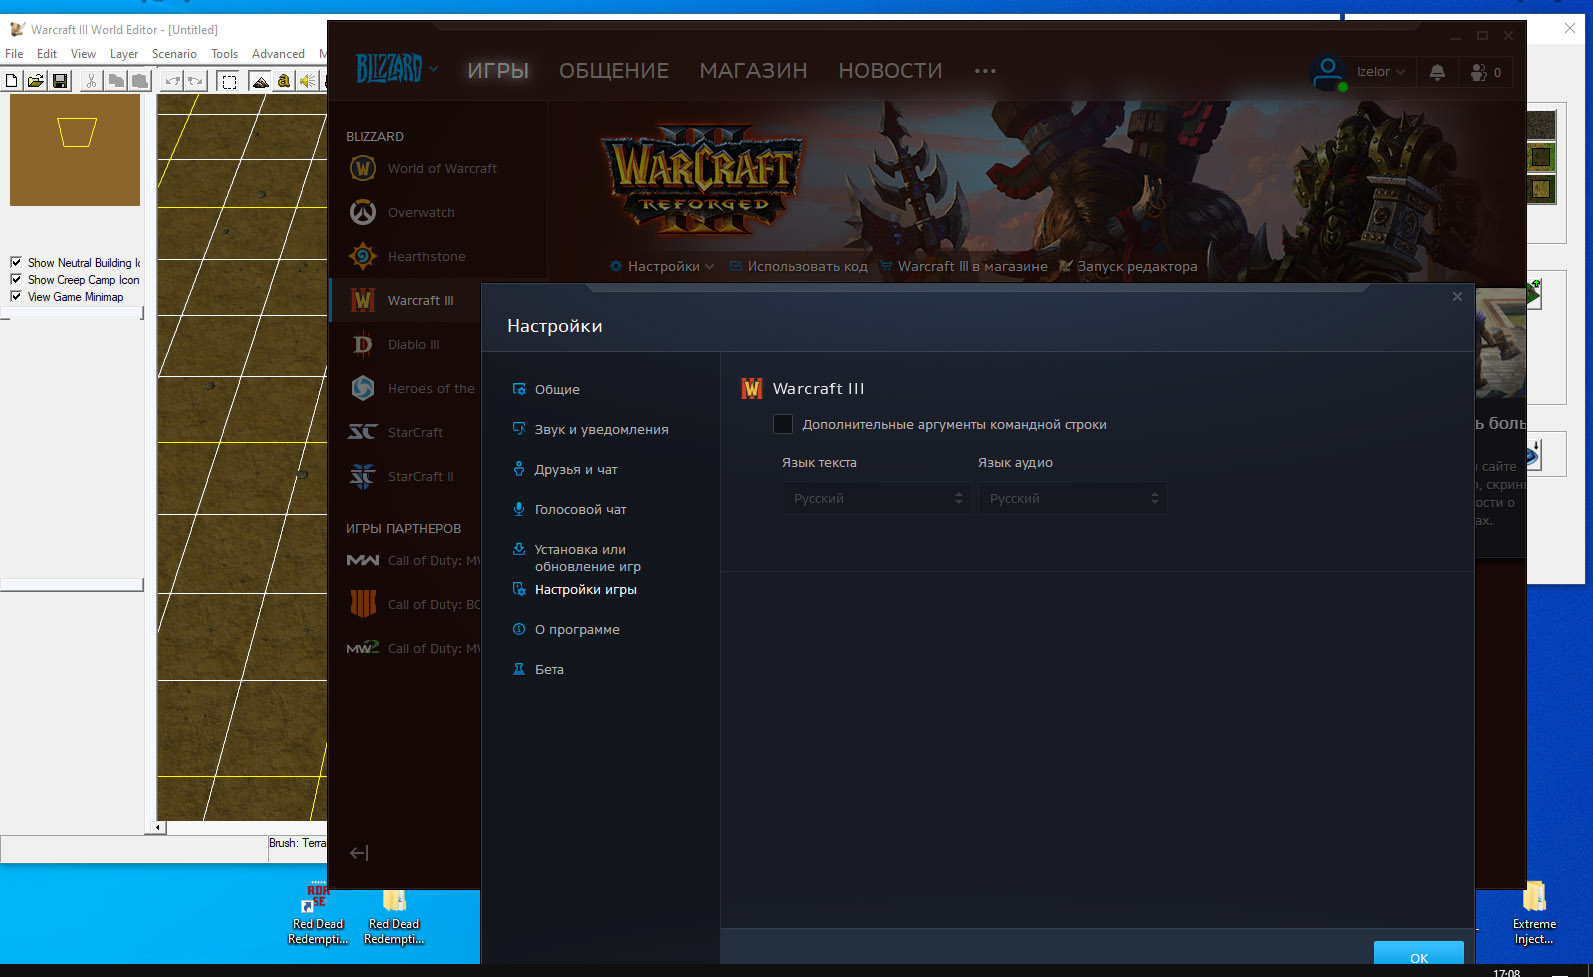
Task: Toggle Show Neutral Building Icons checkbox
Action: pos(16,262)
